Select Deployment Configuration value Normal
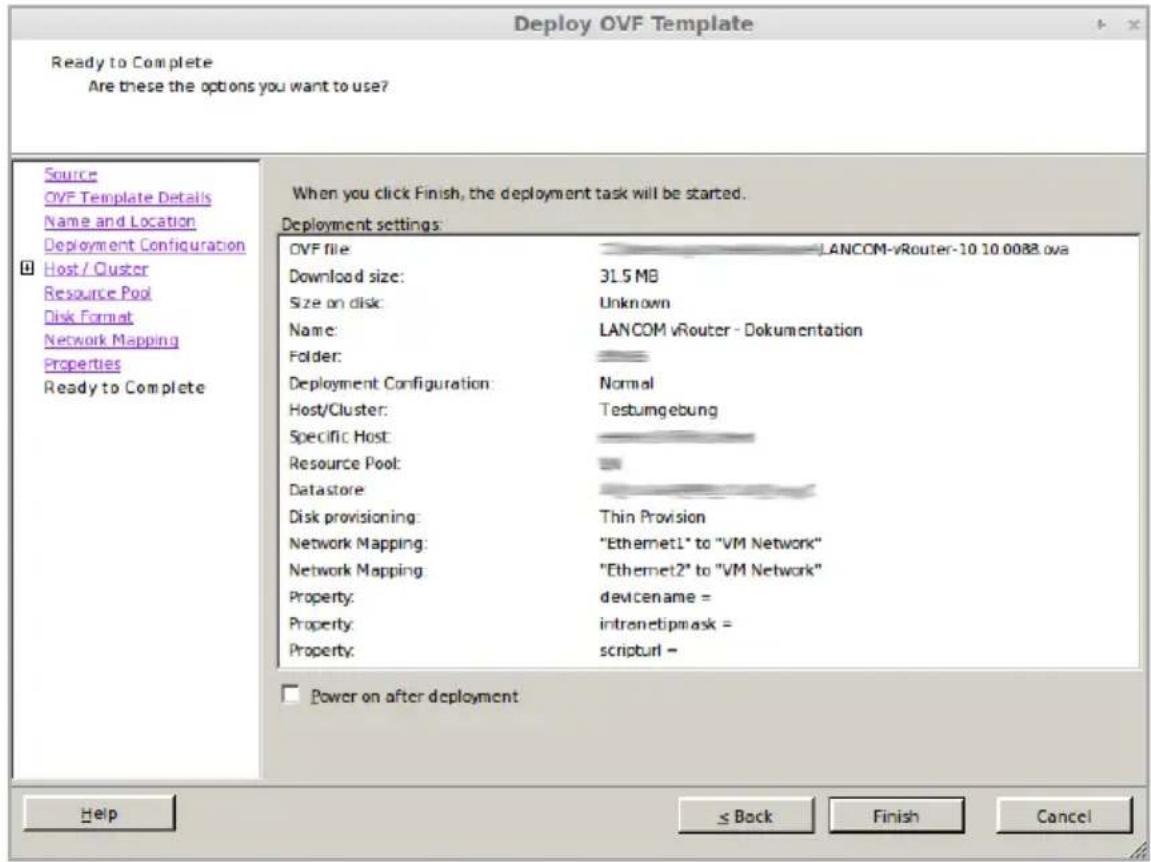Viewport: 1151px width, 862px height. pyautogui.click(x=626, y=383)
